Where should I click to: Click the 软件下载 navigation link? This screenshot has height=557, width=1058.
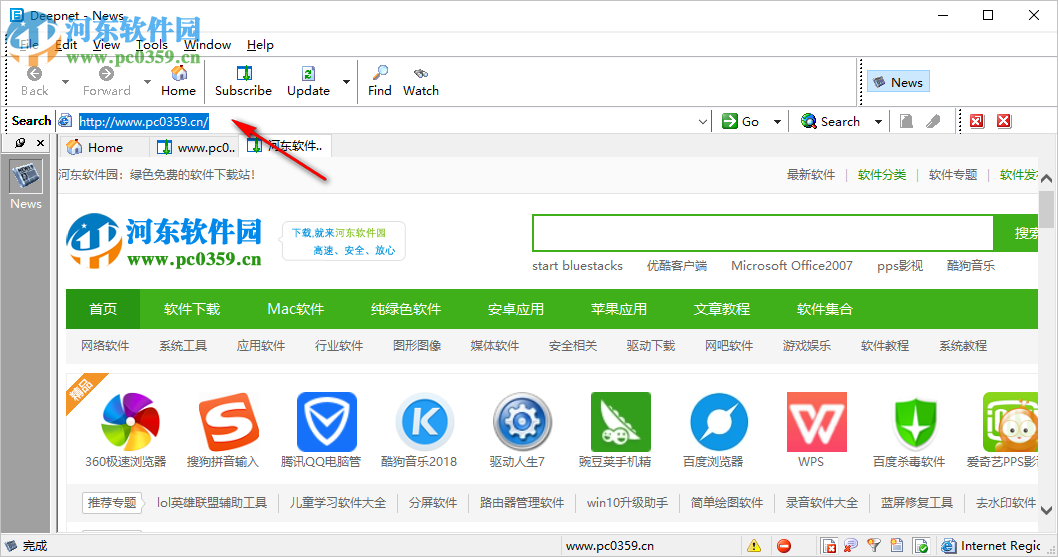(192, 309)
